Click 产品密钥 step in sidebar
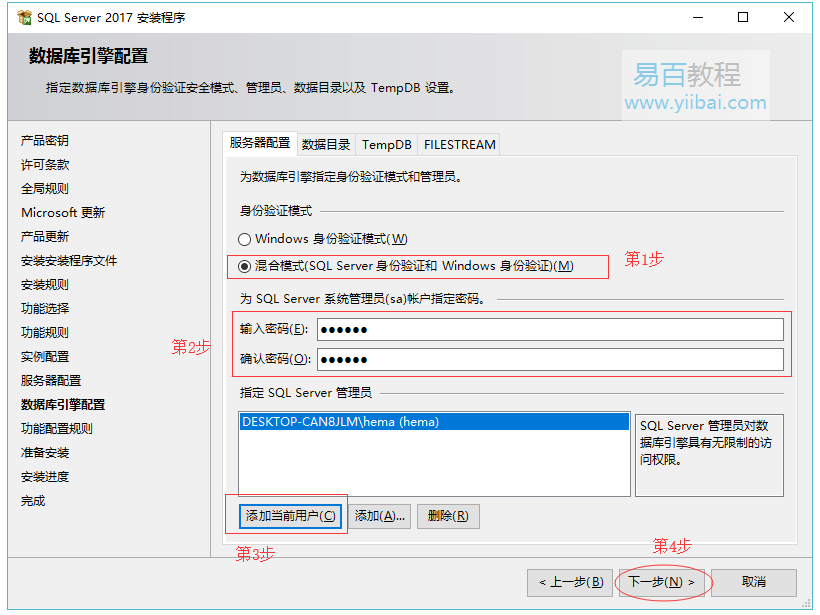The height and width of the screenshot is (615, 820). [x=45, y=141]
